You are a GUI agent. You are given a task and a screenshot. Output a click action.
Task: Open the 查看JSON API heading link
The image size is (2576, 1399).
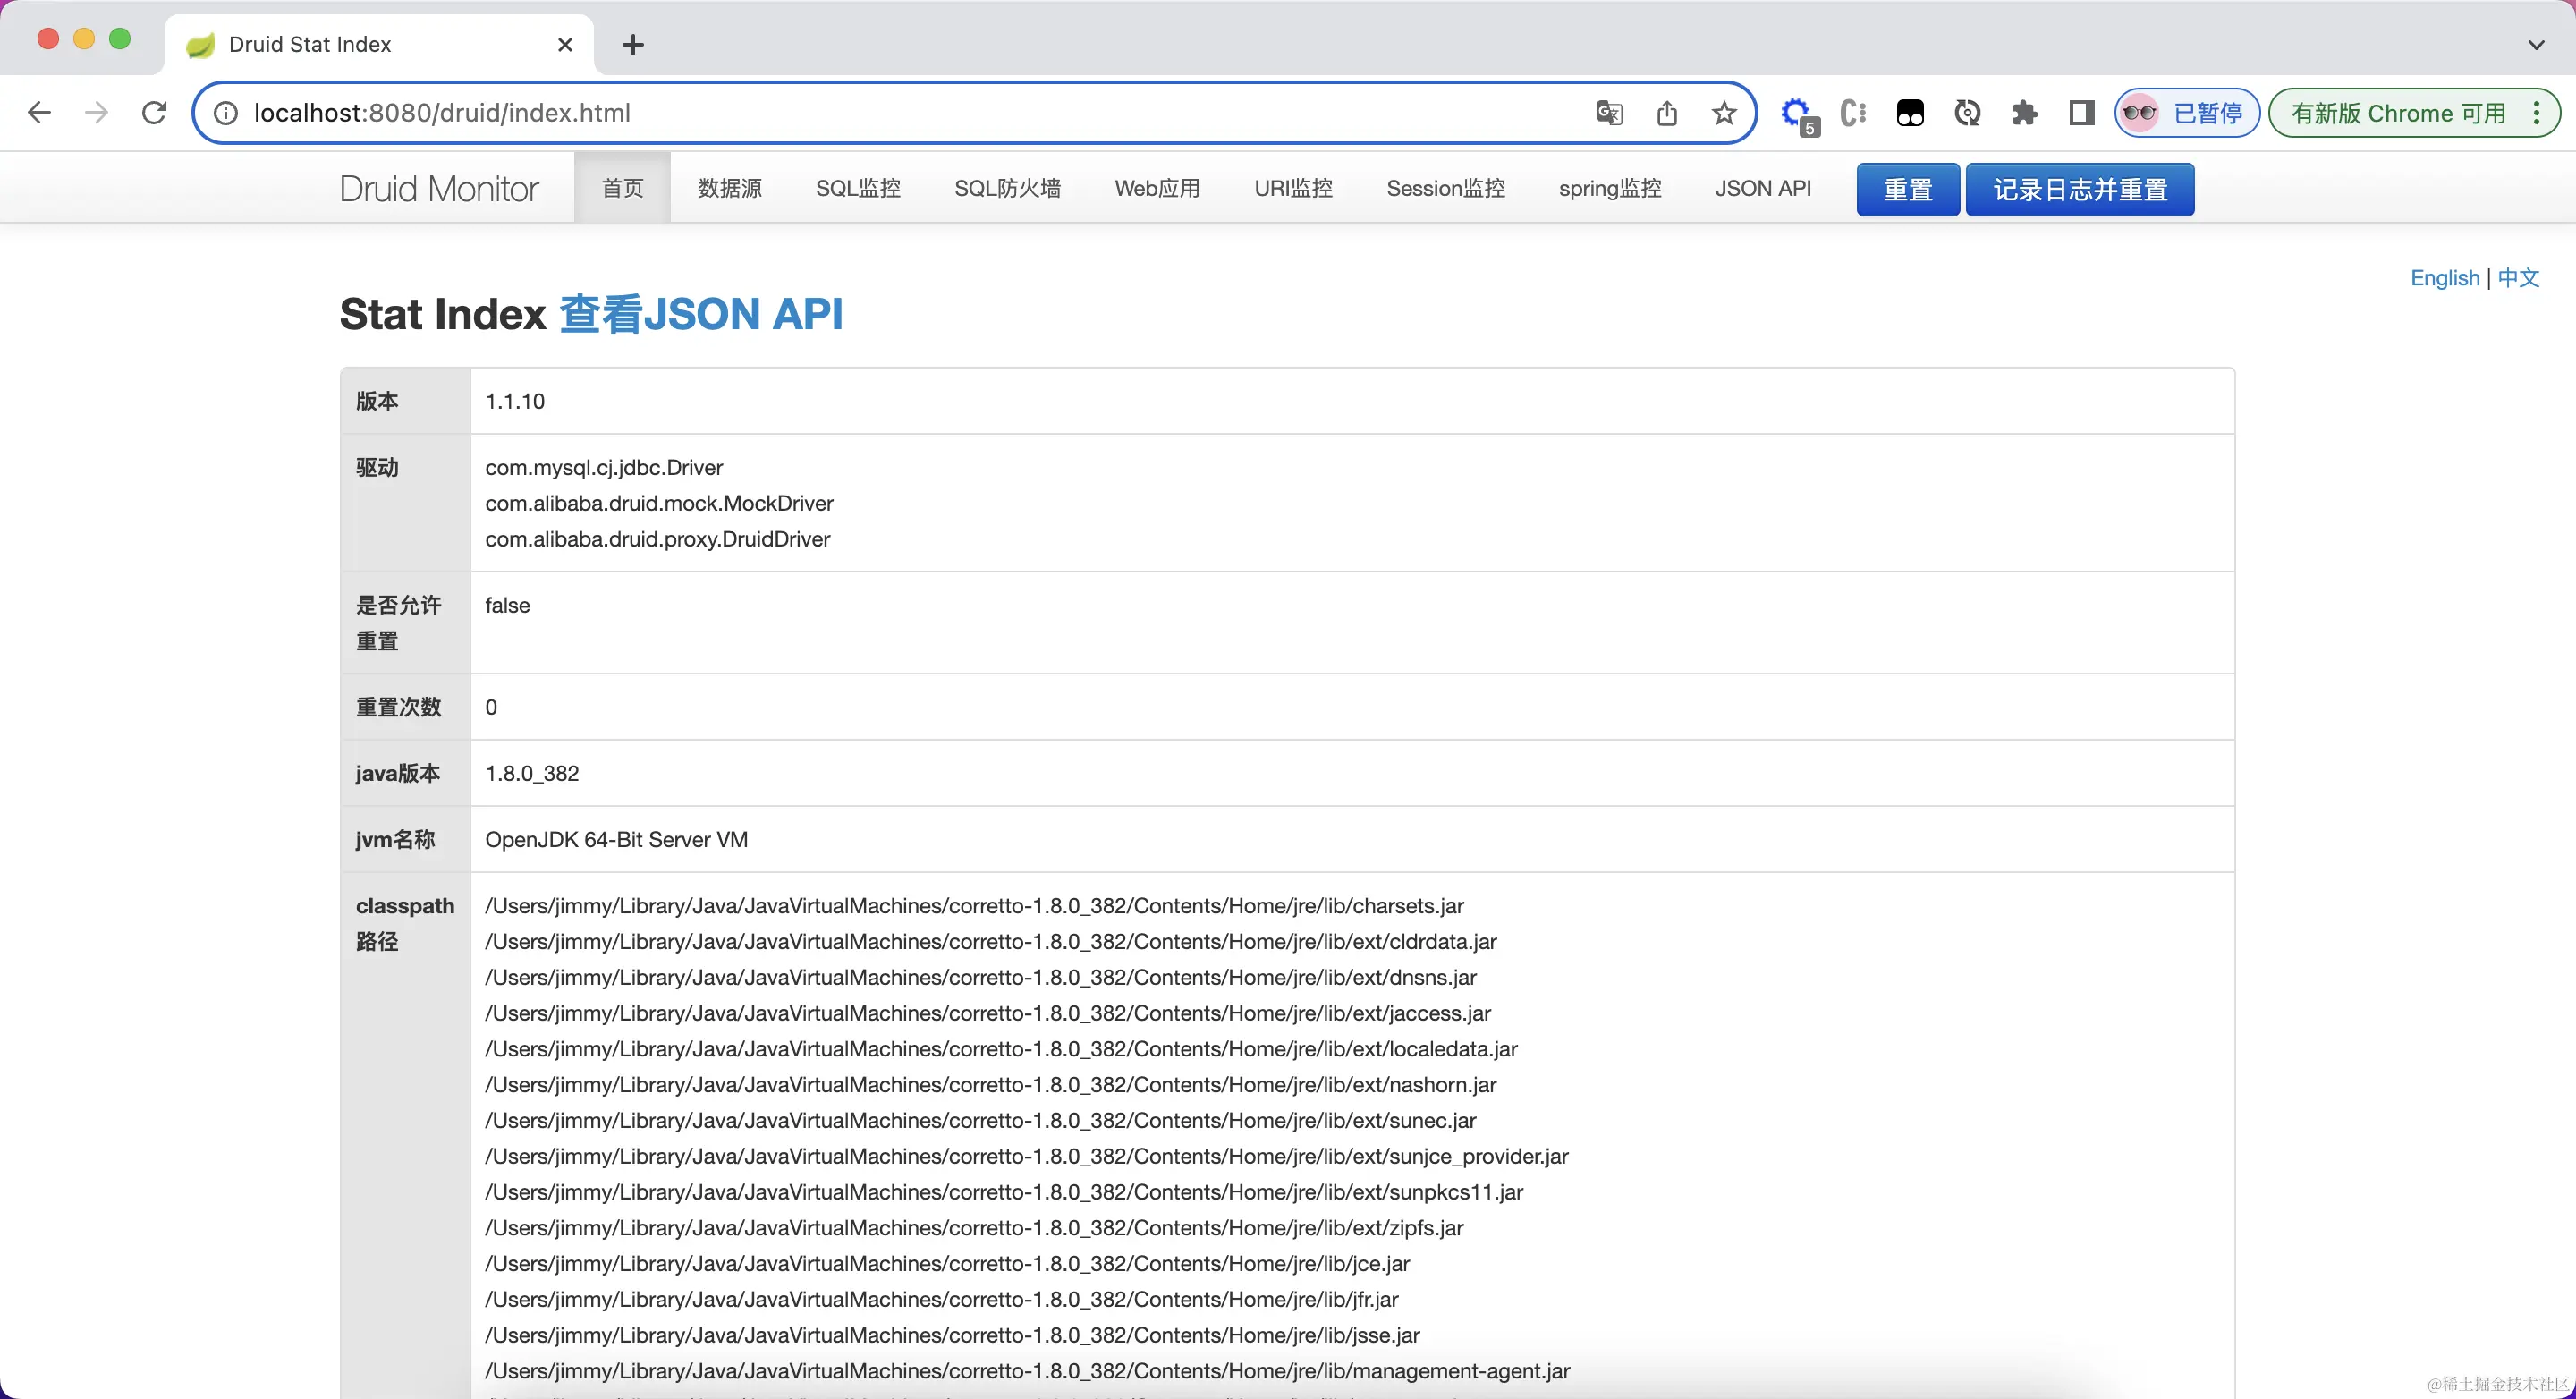point(701,314)
